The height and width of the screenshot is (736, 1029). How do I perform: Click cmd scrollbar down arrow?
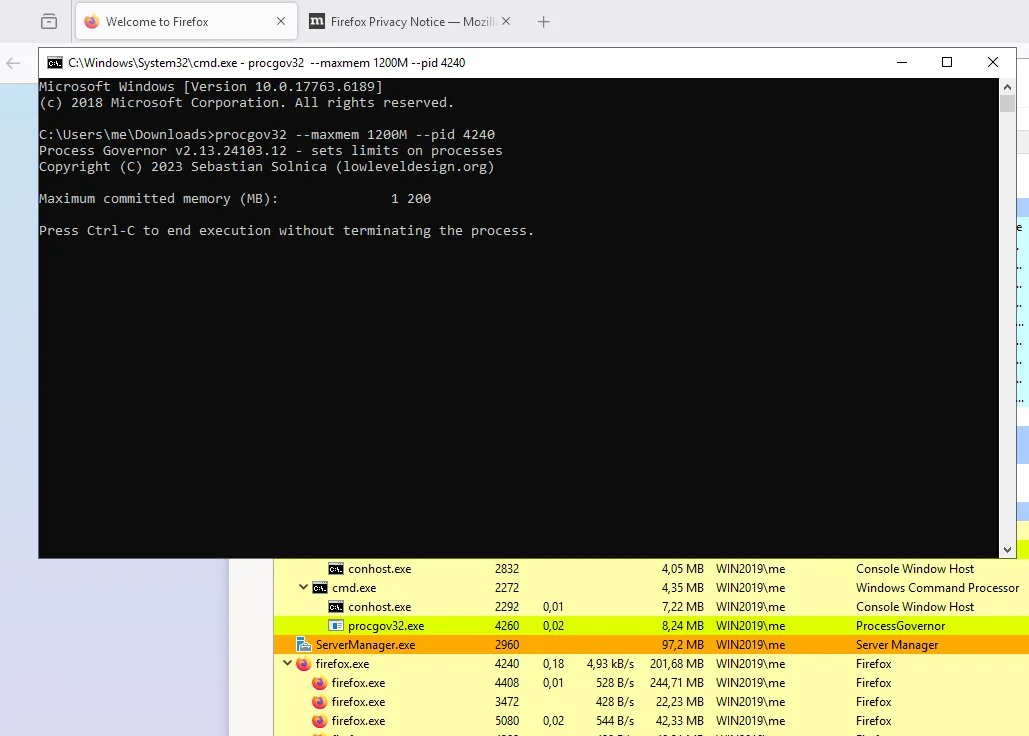click(1007, 550)
